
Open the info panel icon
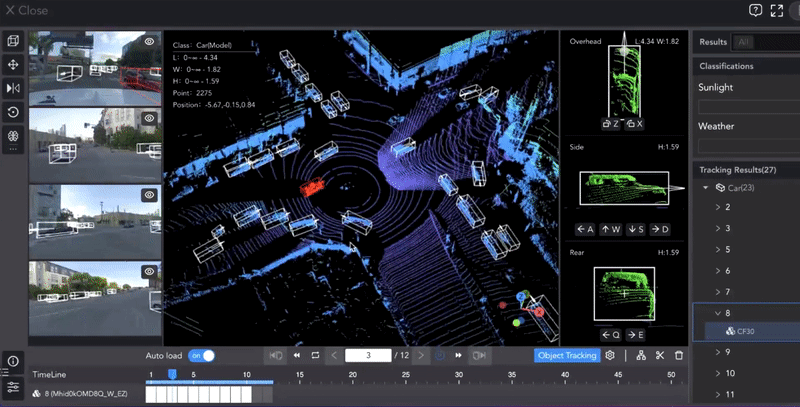(13, 361)
